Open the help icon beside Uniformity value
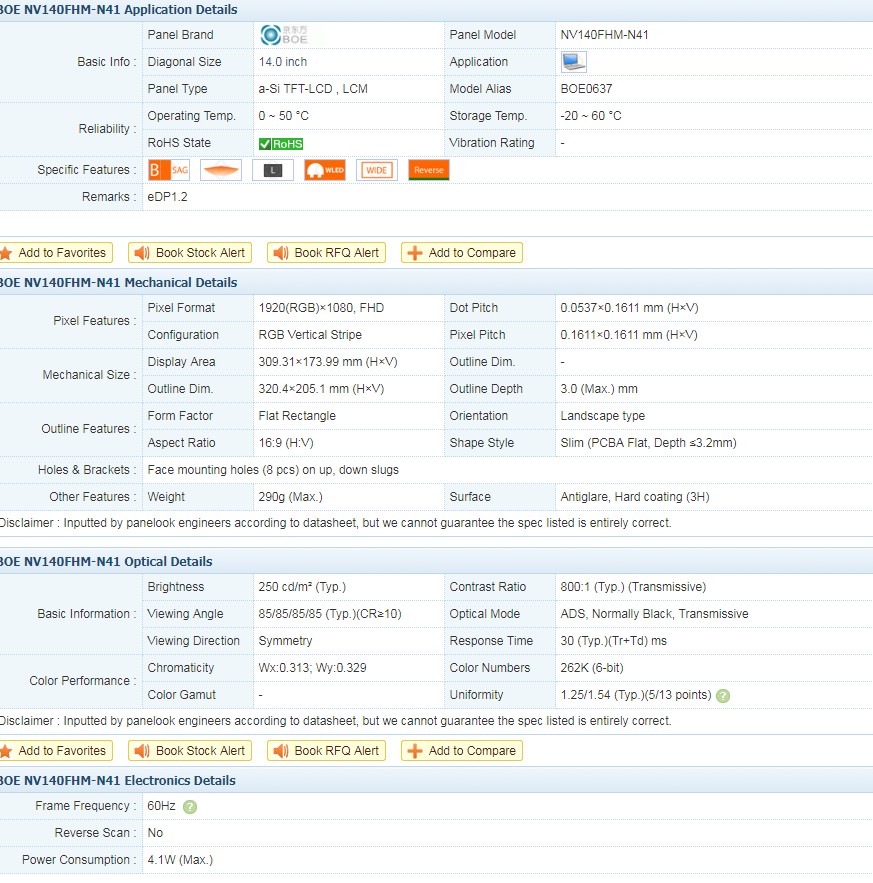 (x=723, y=696)
